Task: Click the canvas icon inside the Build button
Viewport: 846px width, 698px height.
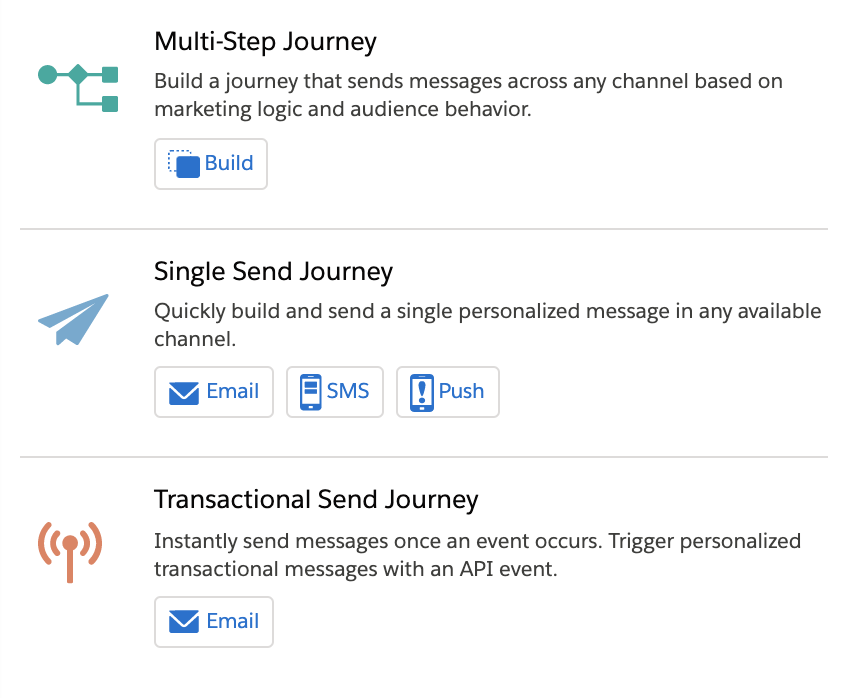Action: [183, 163]
